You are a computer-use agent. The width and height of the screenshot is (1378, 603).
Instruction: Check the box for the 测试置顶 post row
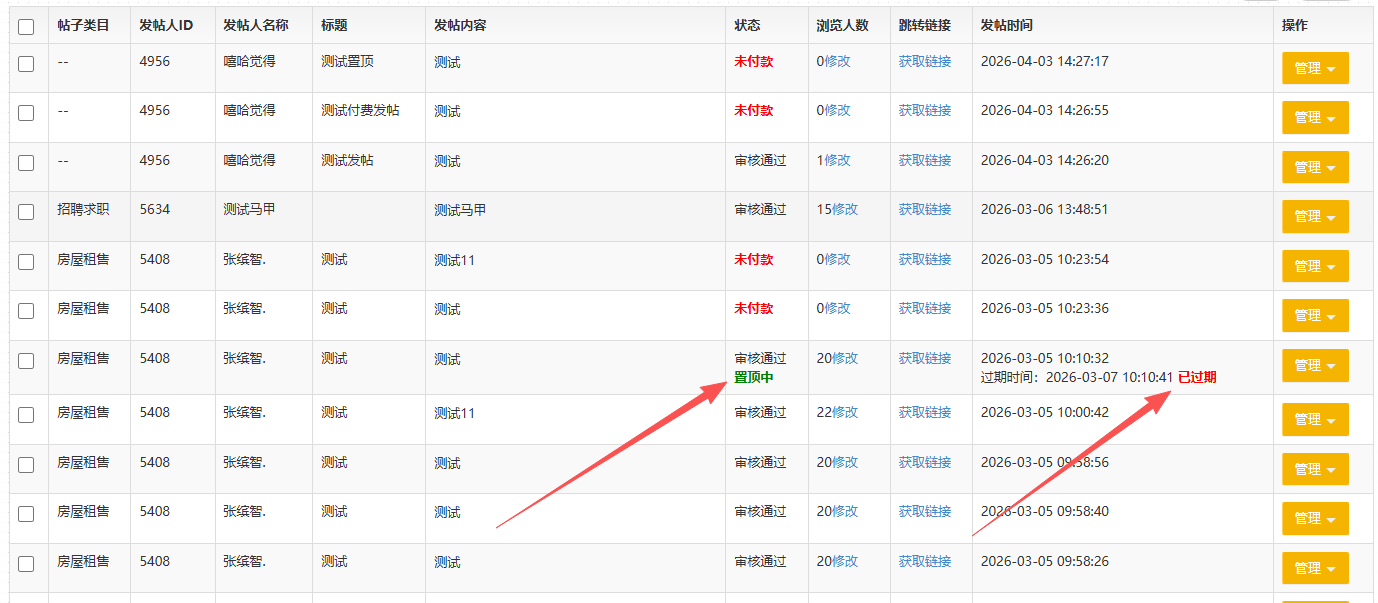(26, 64)
